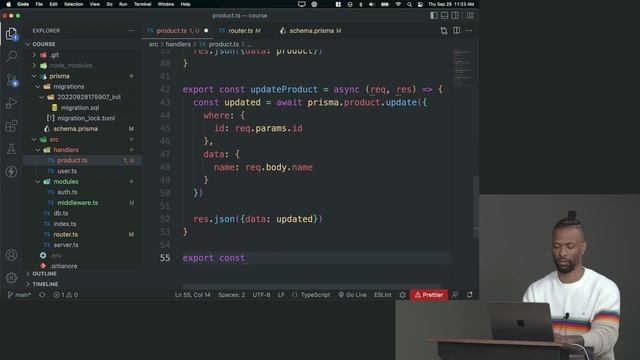This screenshot has width=640, height=360.
Task: Click the Prettier status bar button
Action: tap(429, 295)
